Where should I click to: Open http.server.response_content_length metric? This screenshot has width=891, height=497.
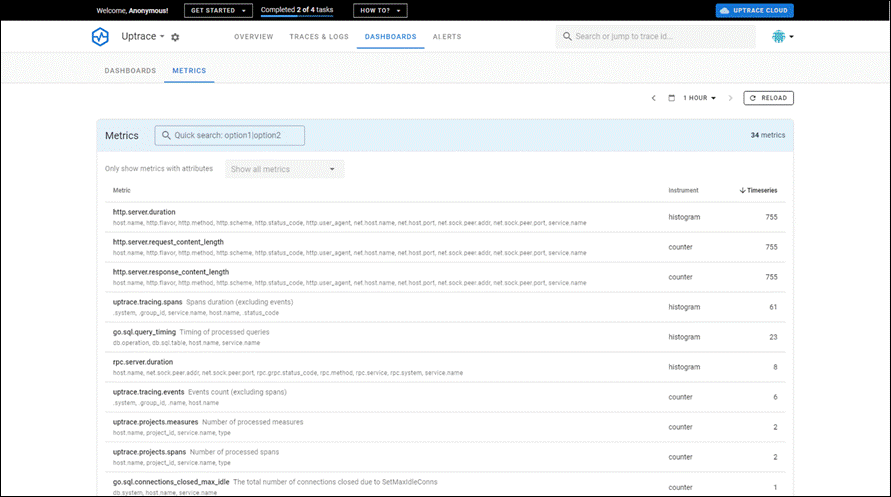click(170, 272)
